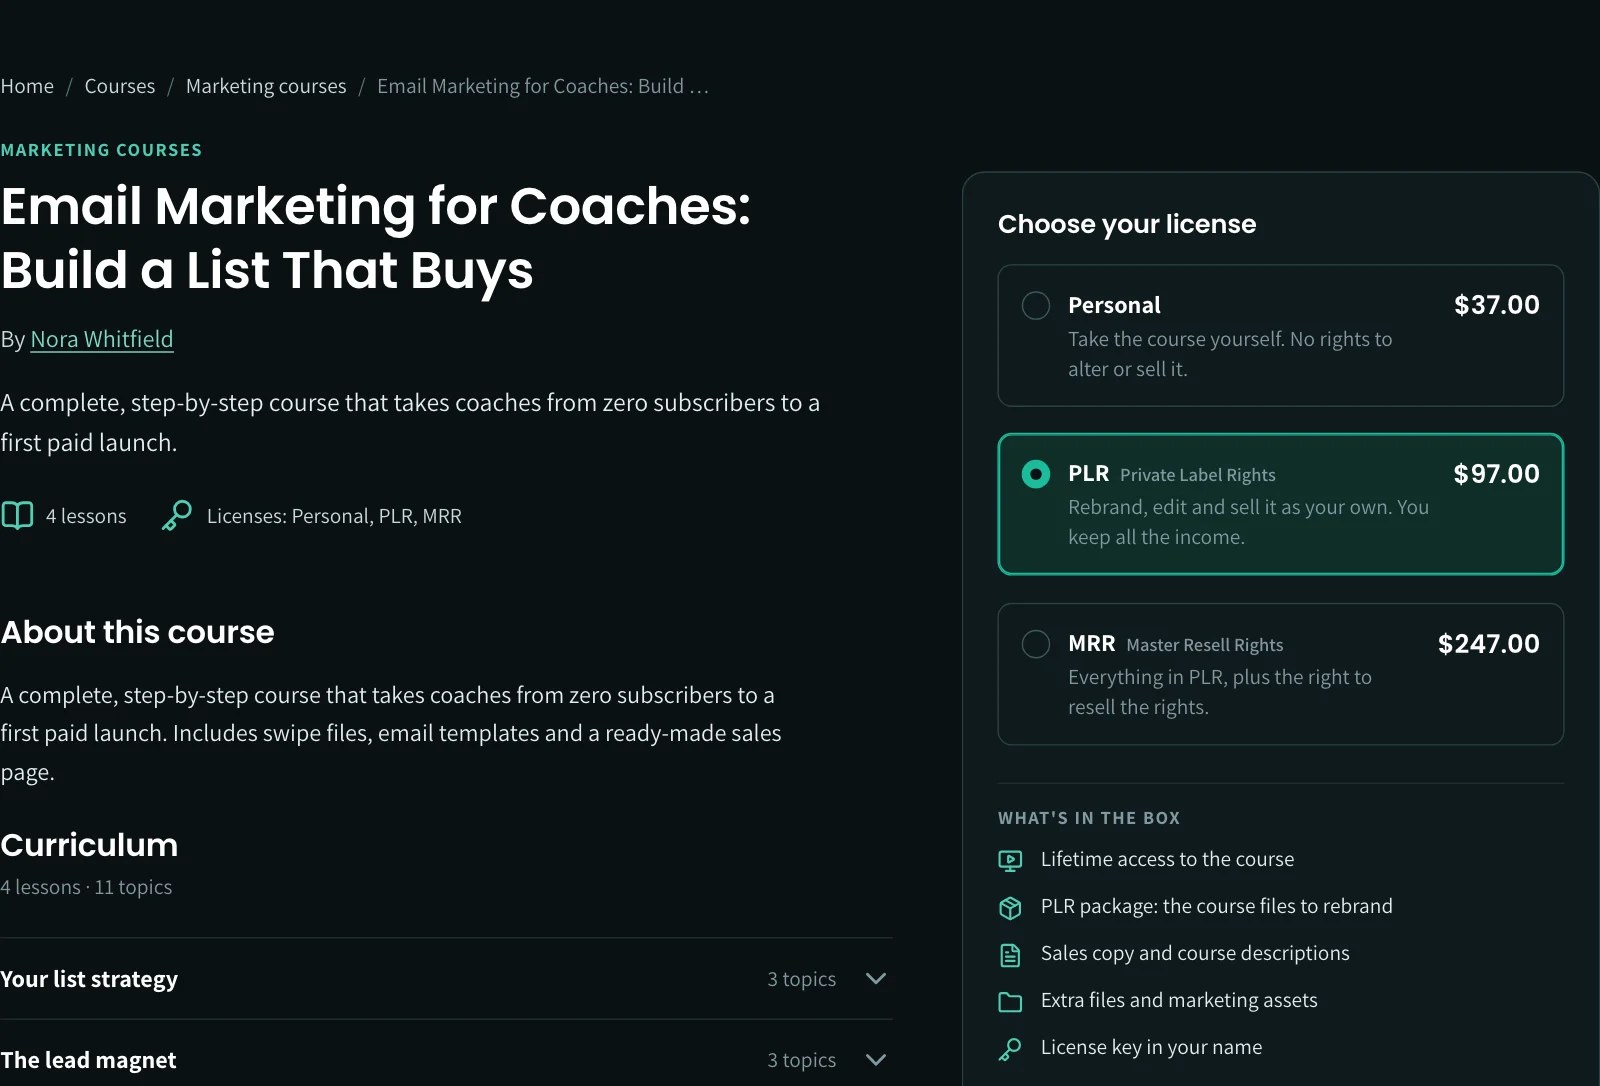Click the $37.00 Personal price

click(1497, 305)
